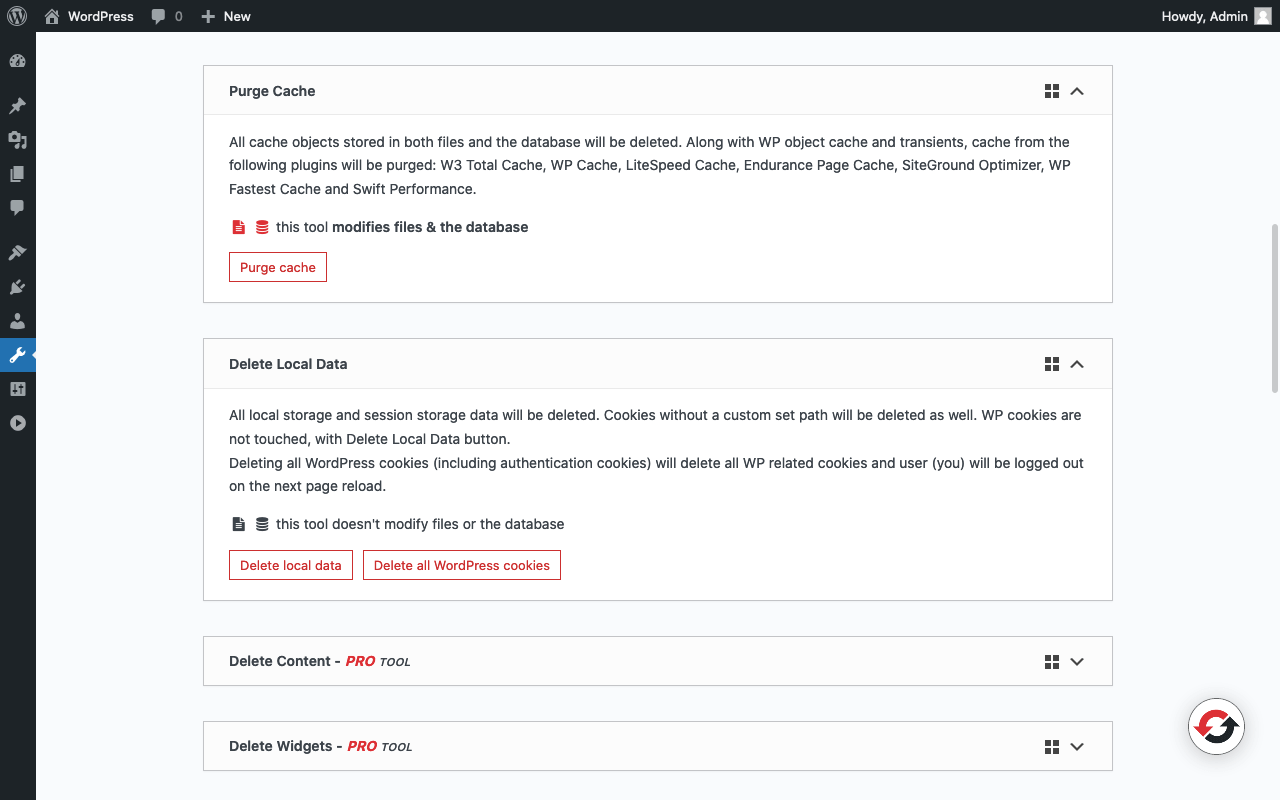
Task: Open the WordPress logo menu
Action: [x=17, y=16]
